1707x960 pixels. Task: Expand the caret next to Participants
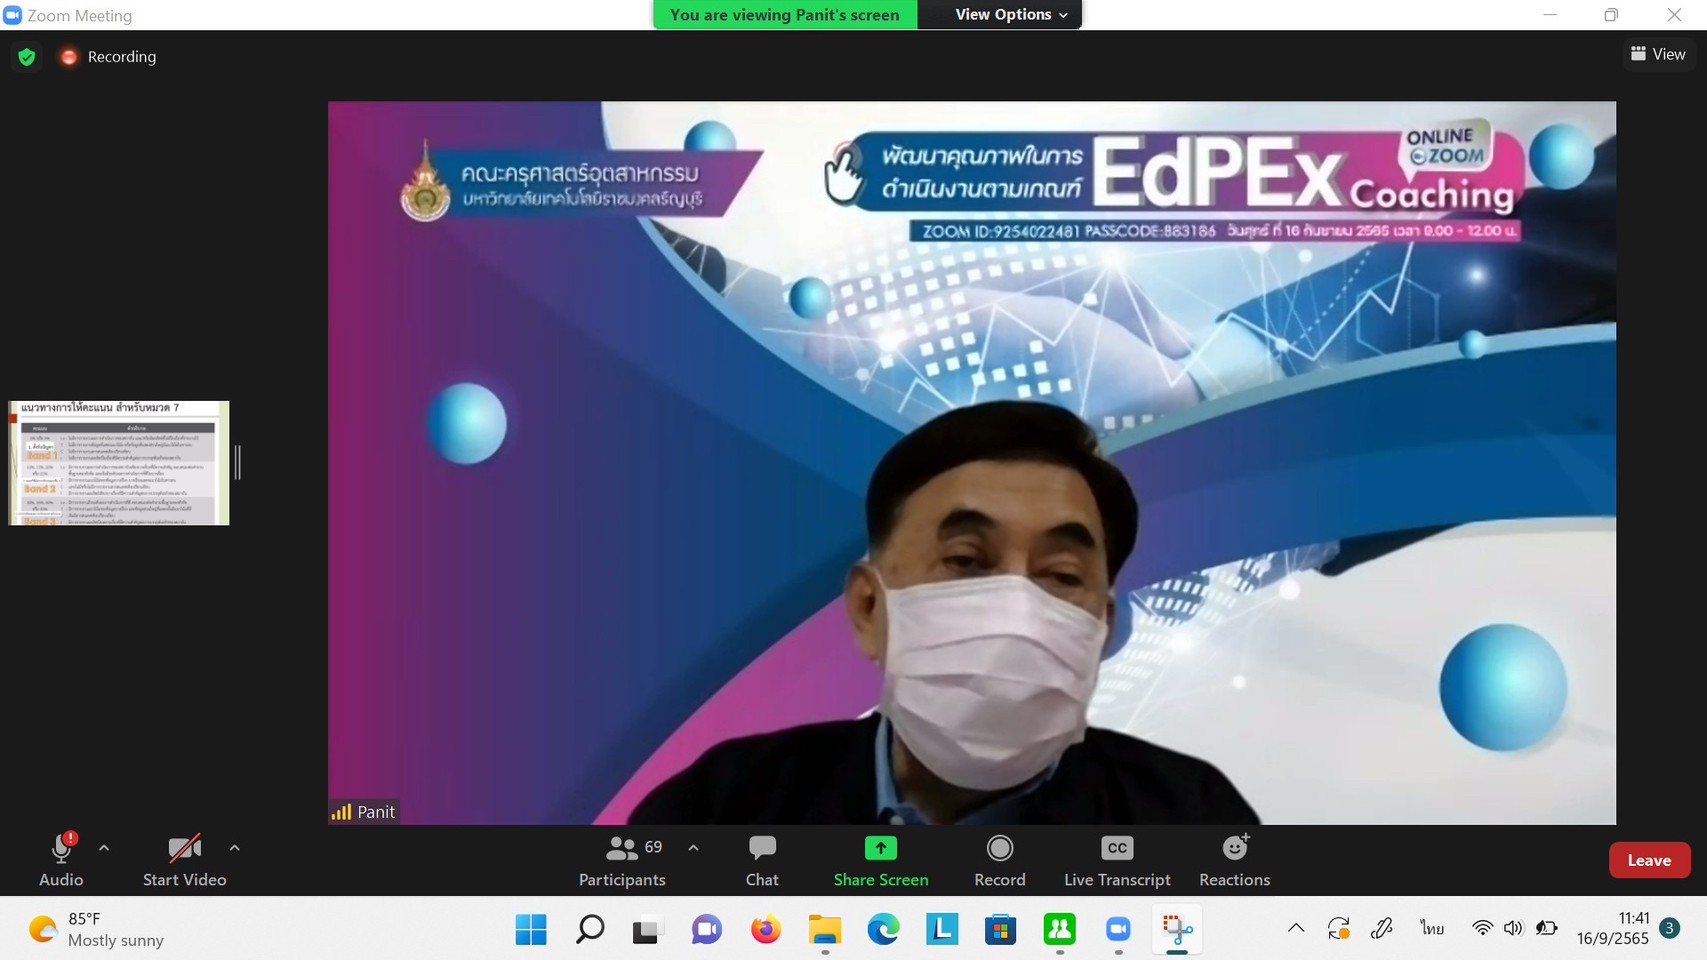tap(693, 848)
